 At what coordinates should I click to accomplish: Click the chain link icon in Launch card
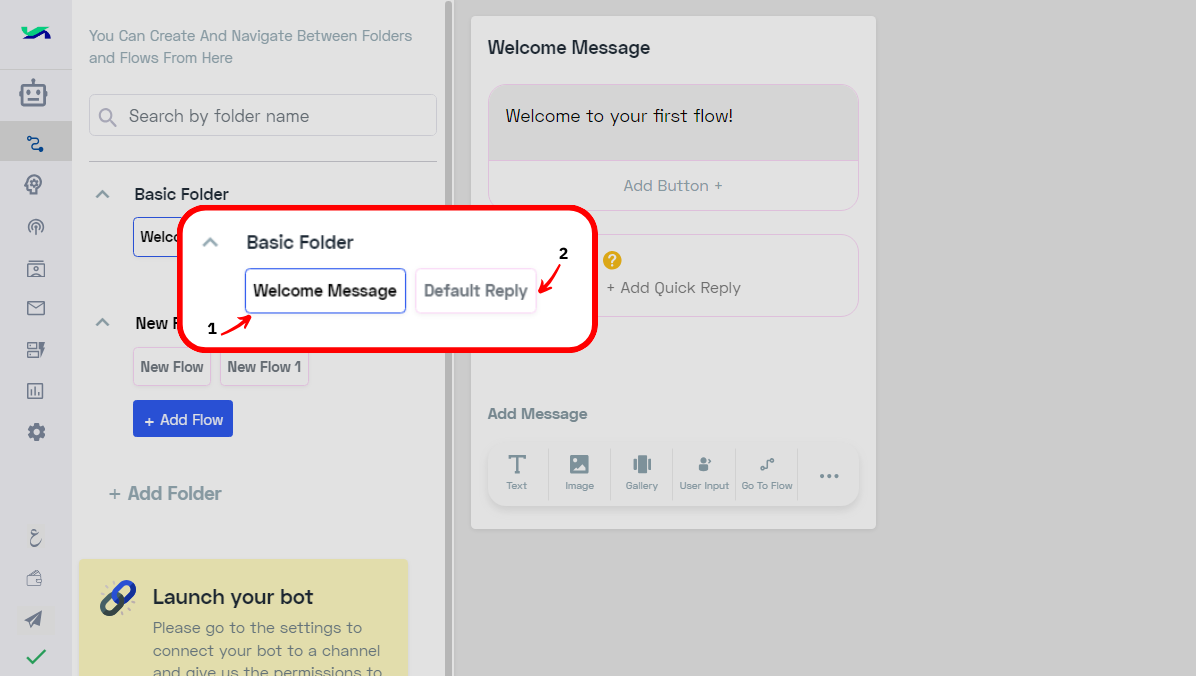[x=117, y=598]
